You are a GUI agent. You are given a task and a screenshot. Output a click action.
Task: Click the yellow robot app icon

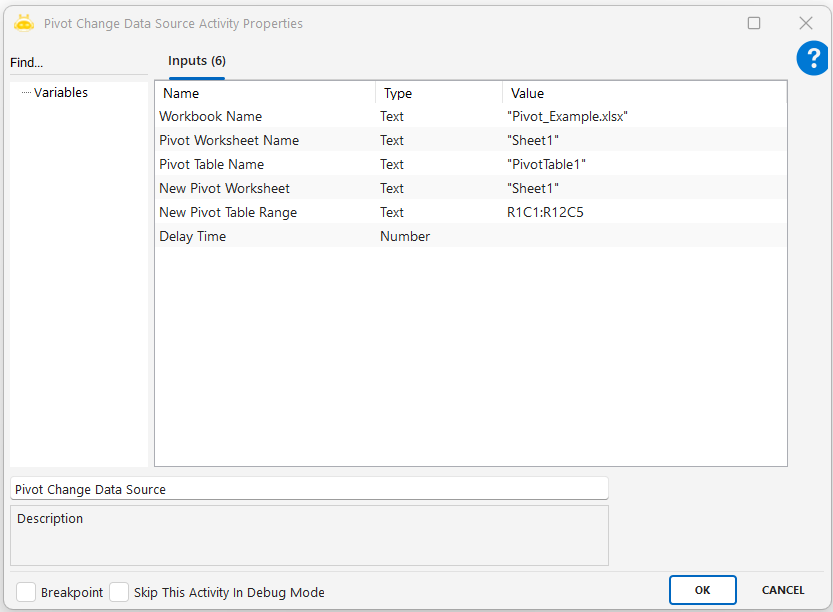24,23
